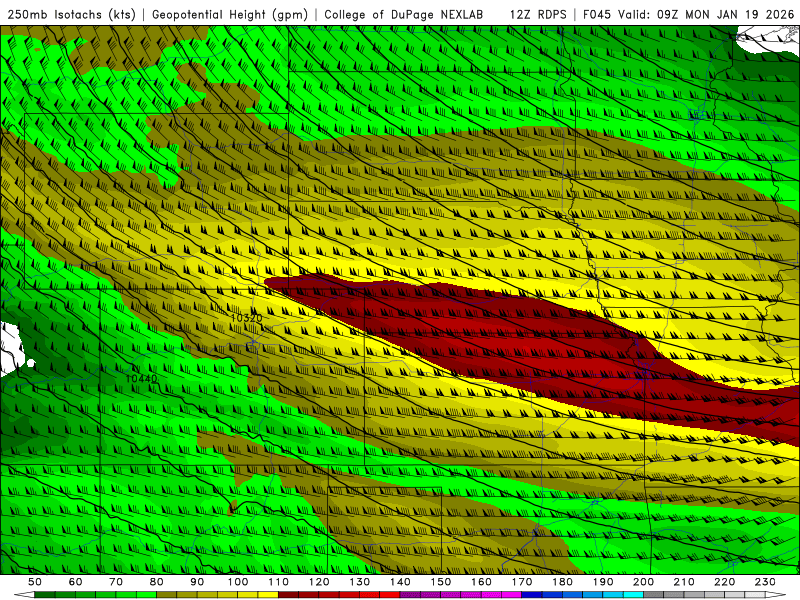Viewport: 800px width, 600px height.
Task: Click the dark blue swatch starting at 170 kts
Action: 532,595
